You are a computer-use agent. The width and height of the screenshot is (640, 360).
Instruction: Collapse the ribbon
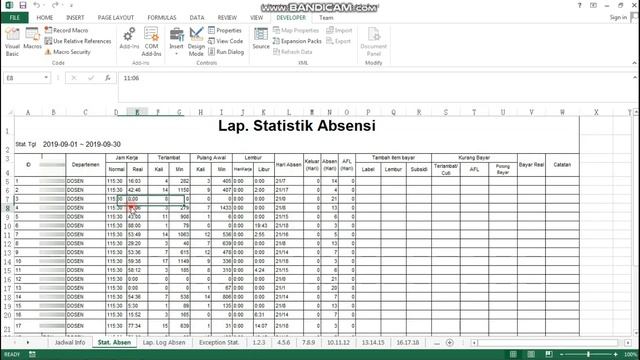coord(634,63)
